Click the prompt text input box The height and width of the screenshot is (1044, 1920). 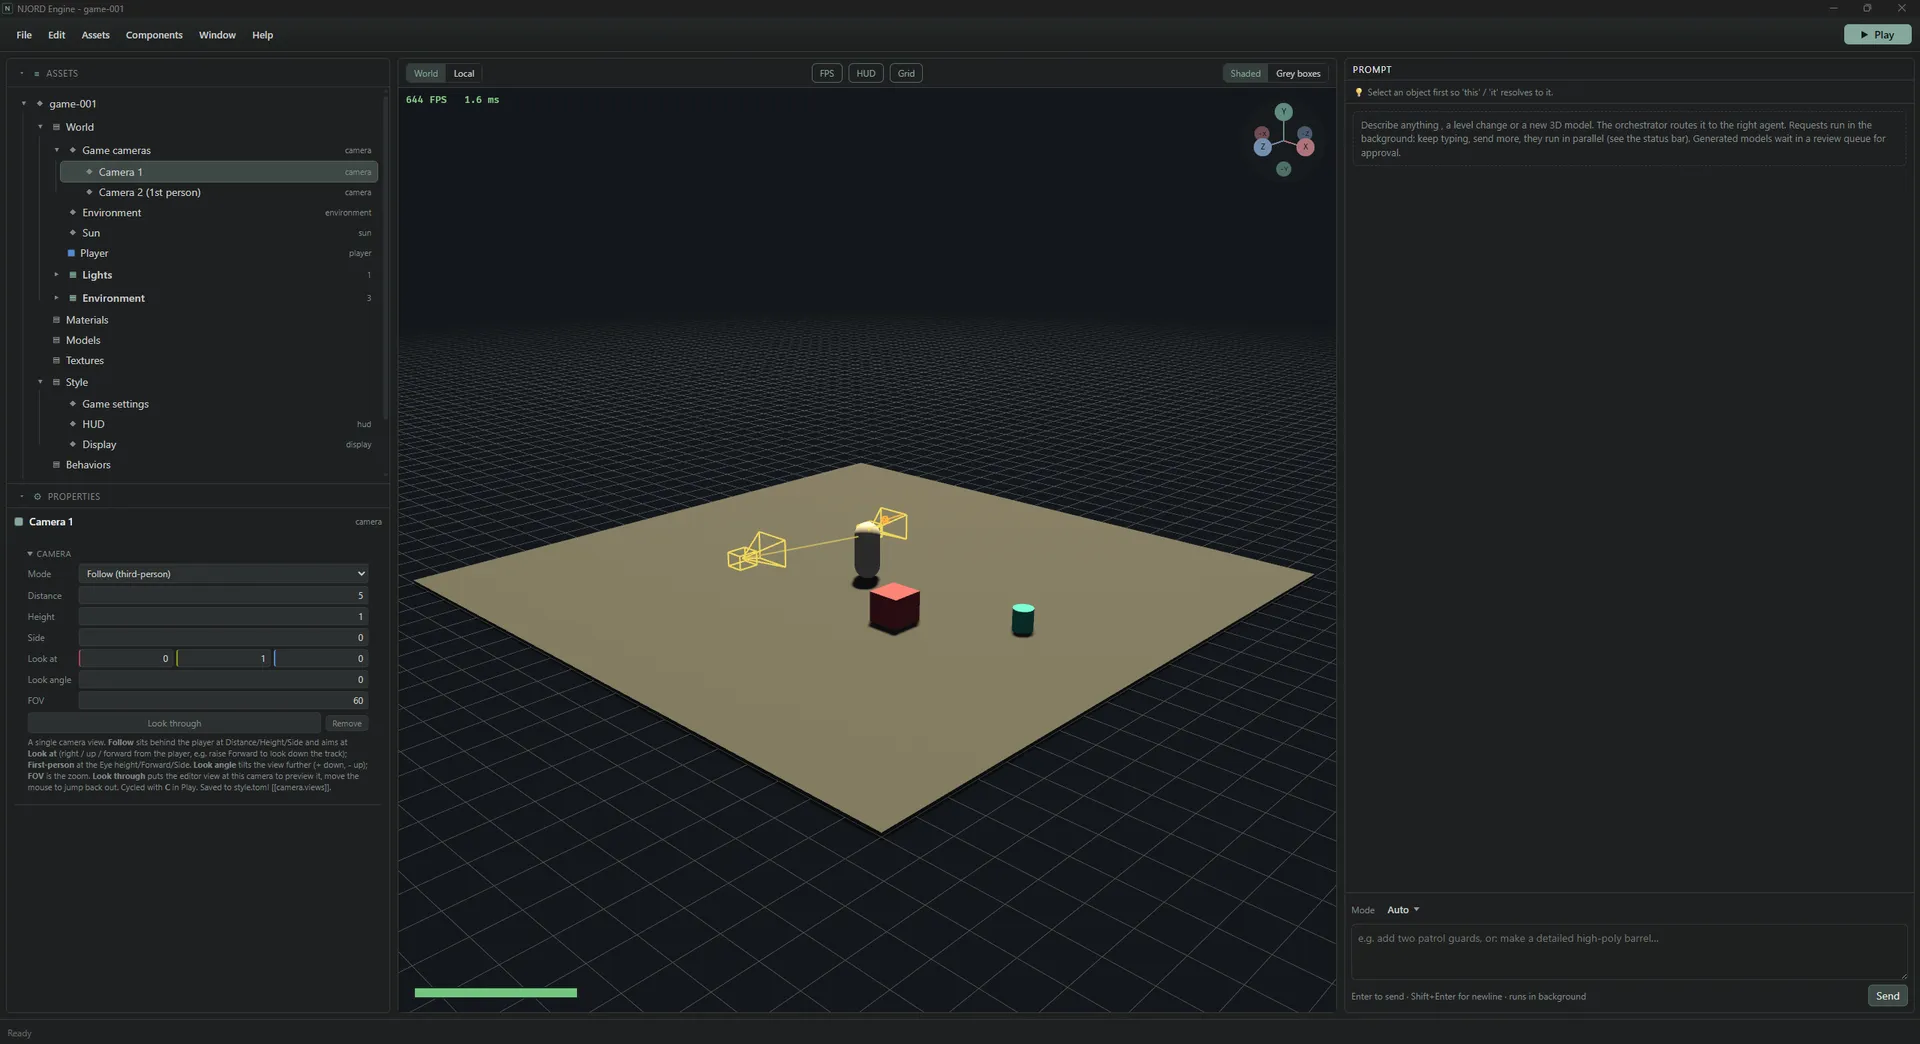click(1629, 952)
